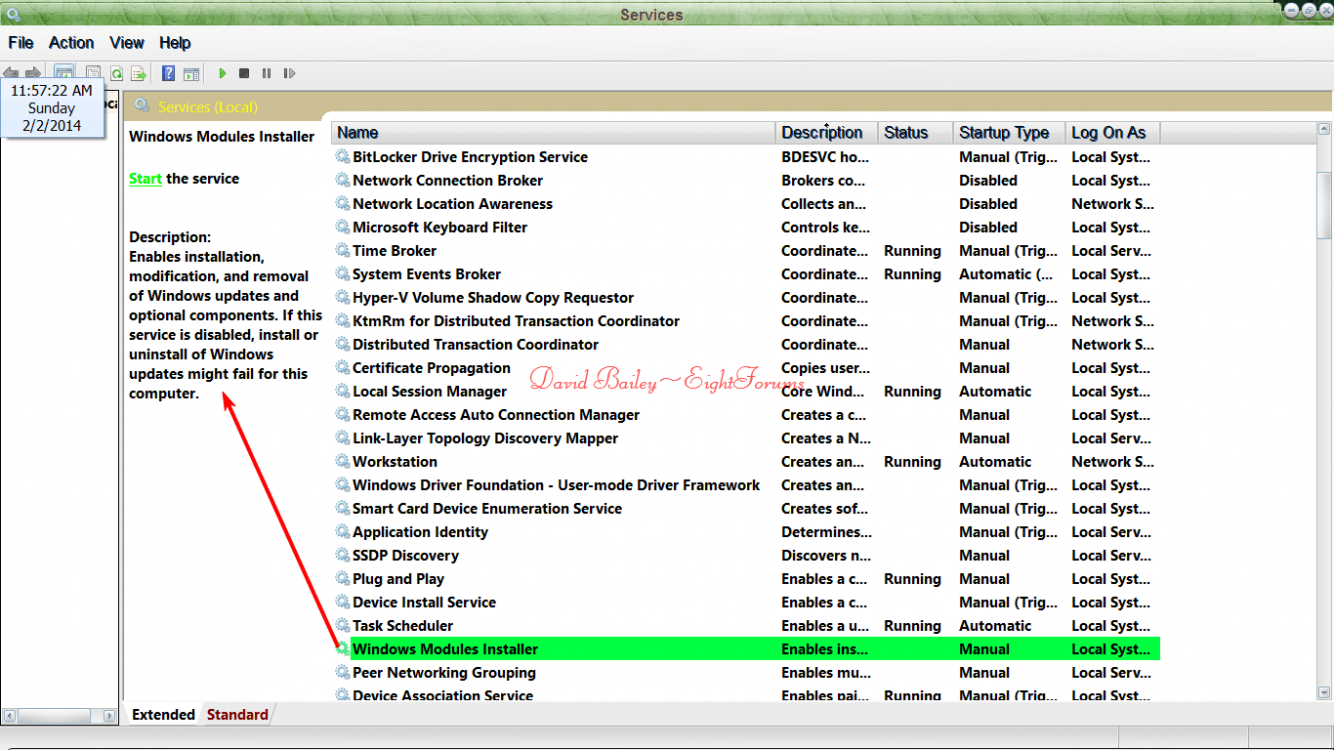This screenshot has width=1334, height=750.
Task: Click Disabled startup type of Network Connection Broker
Action: [x=988, y=181]
